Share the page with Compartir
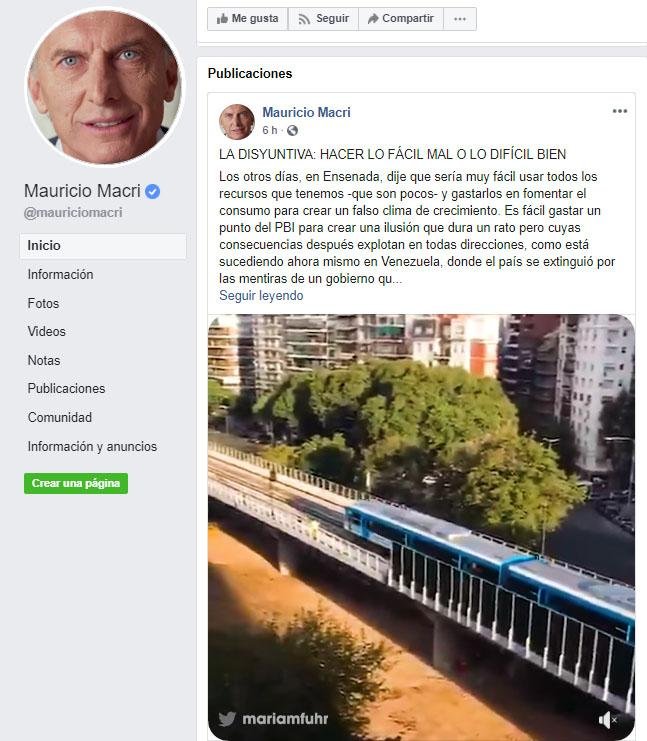Viewport: 647px width, 741px height. [401, 19]
